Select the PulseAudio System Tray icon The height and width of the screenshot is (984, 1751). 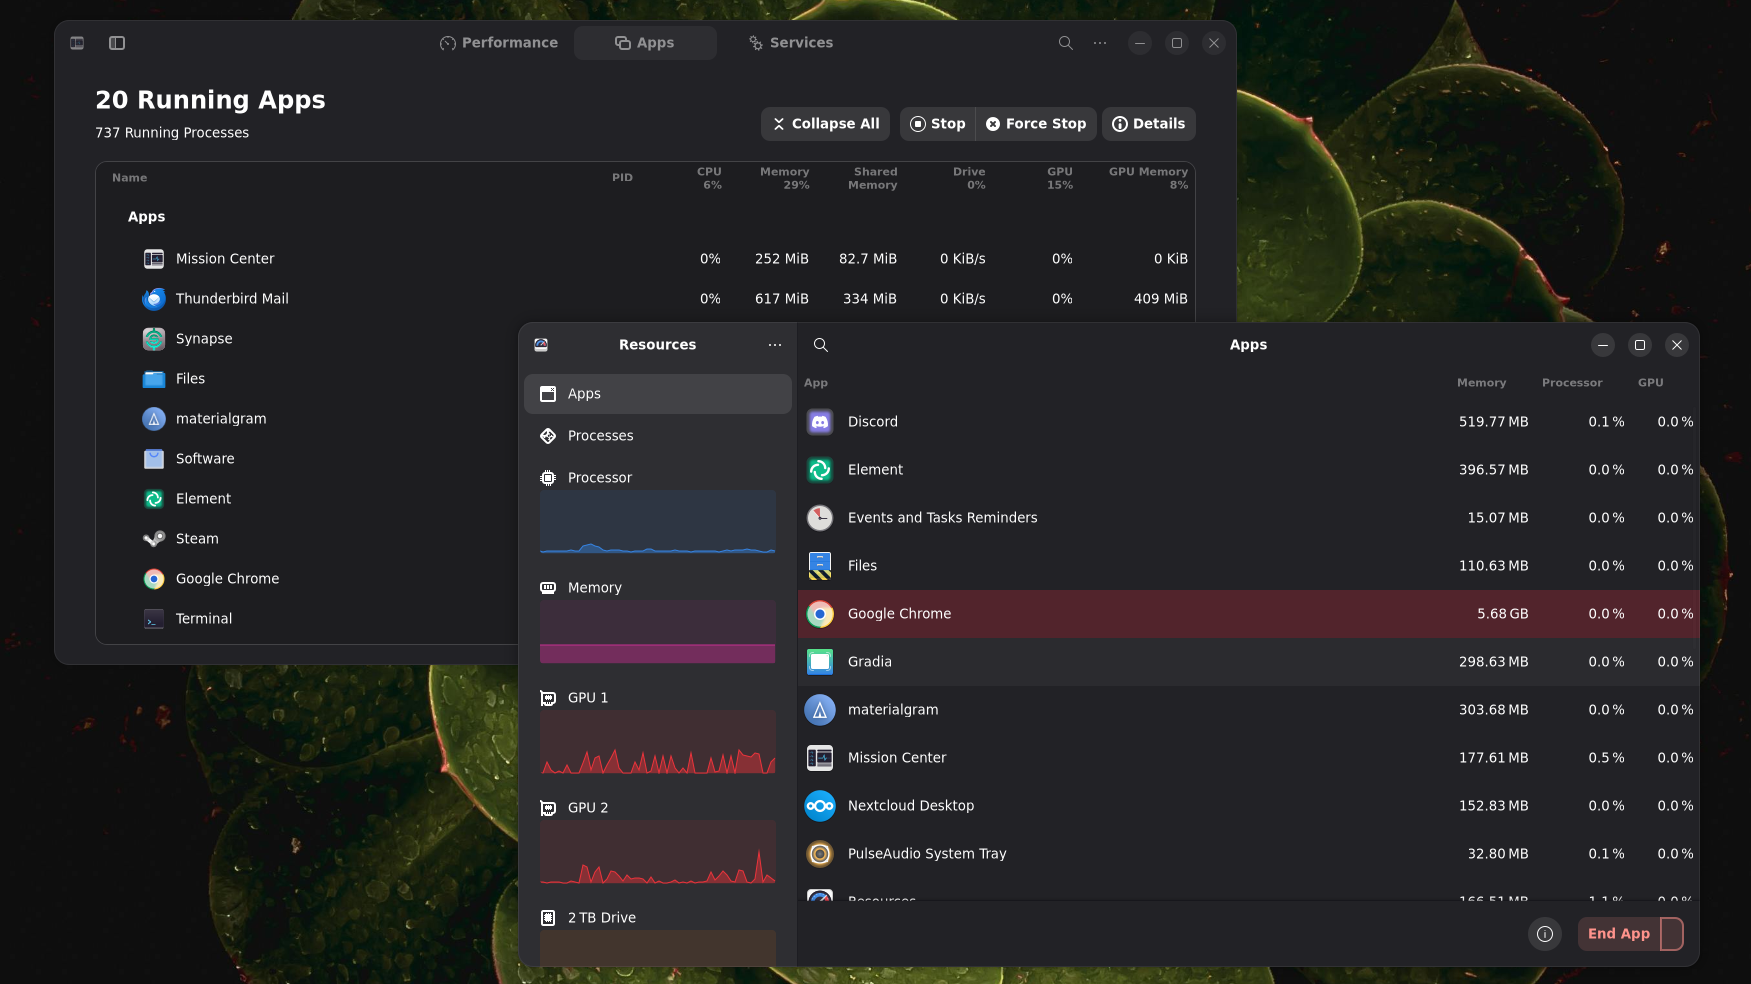click(820, 854)
